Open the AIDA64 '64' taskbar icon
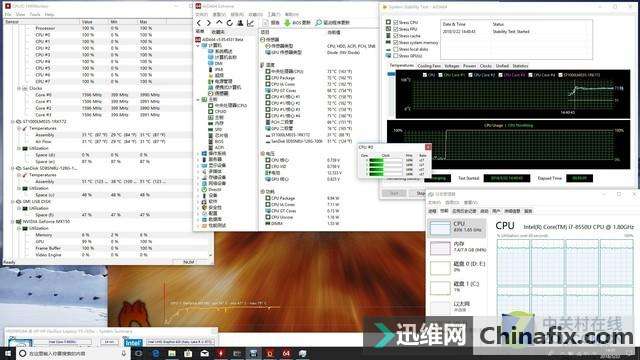 [286, 353]
